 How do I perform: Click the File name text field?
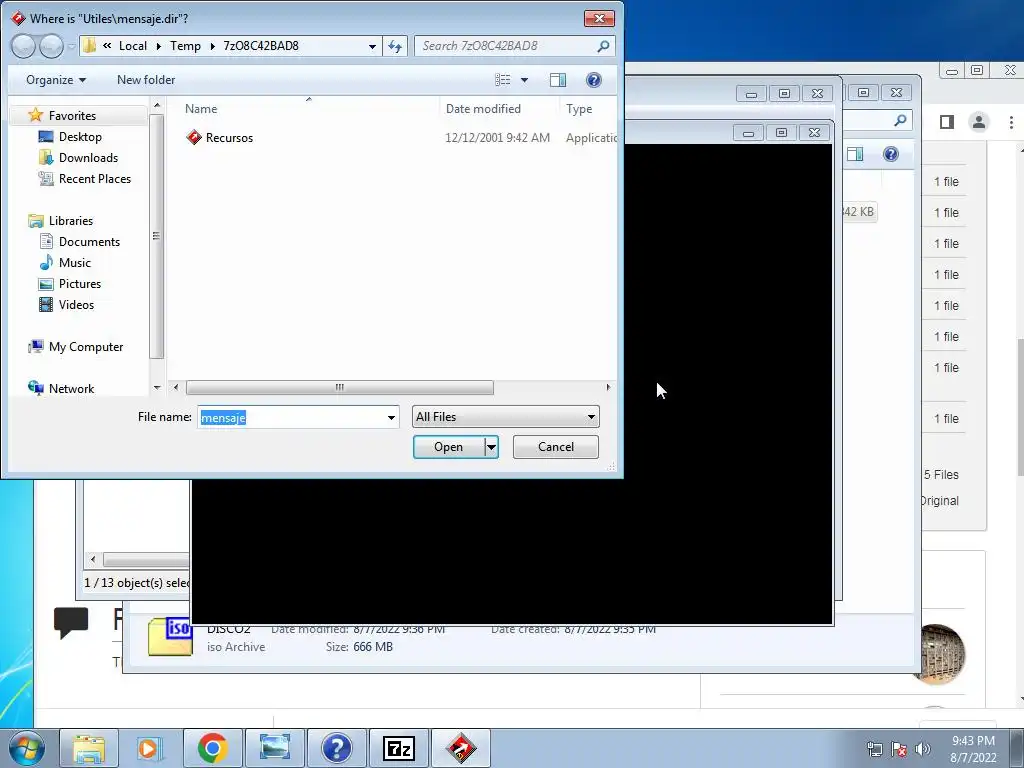coord(290,417)
